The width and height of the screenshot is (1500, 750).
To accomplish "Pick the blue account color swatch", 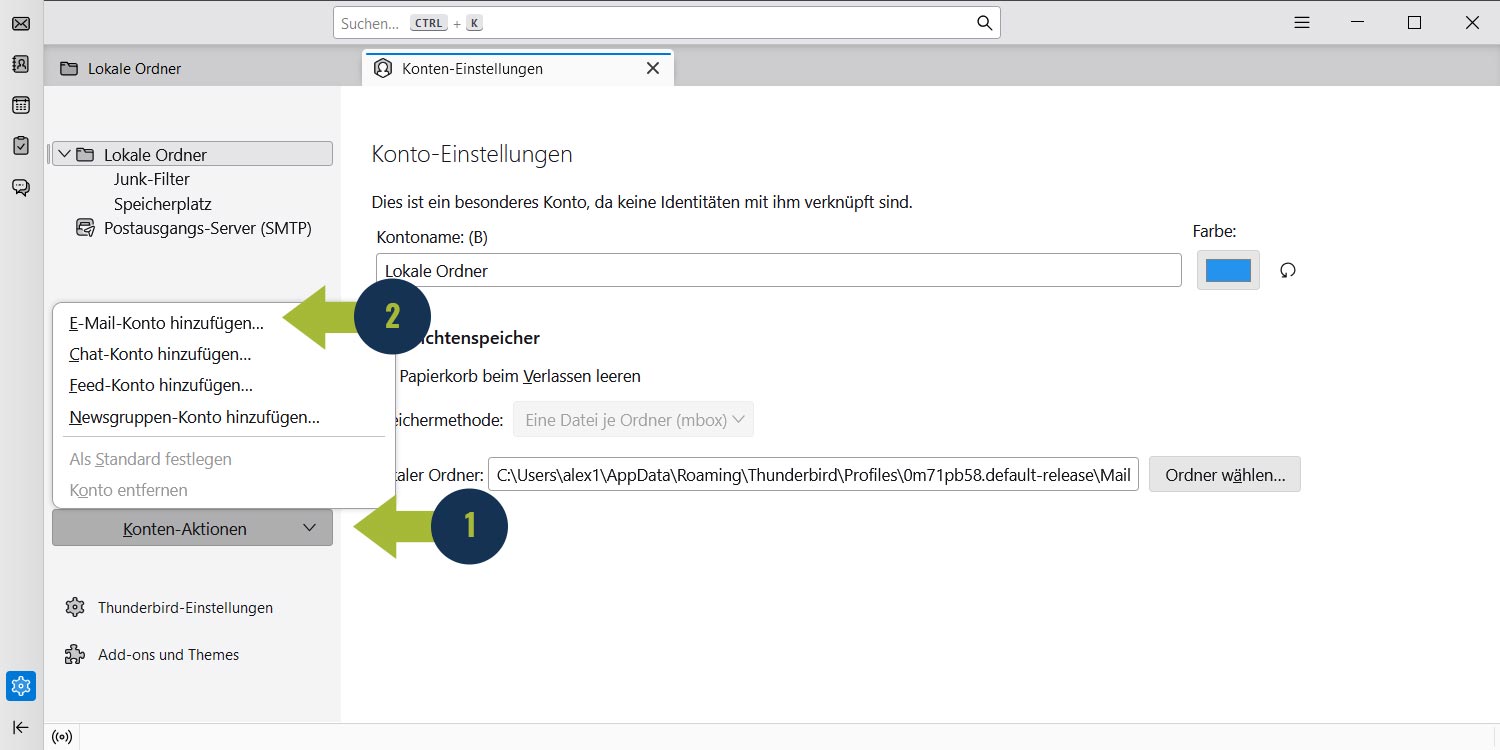I will [x=1228, y=270].
